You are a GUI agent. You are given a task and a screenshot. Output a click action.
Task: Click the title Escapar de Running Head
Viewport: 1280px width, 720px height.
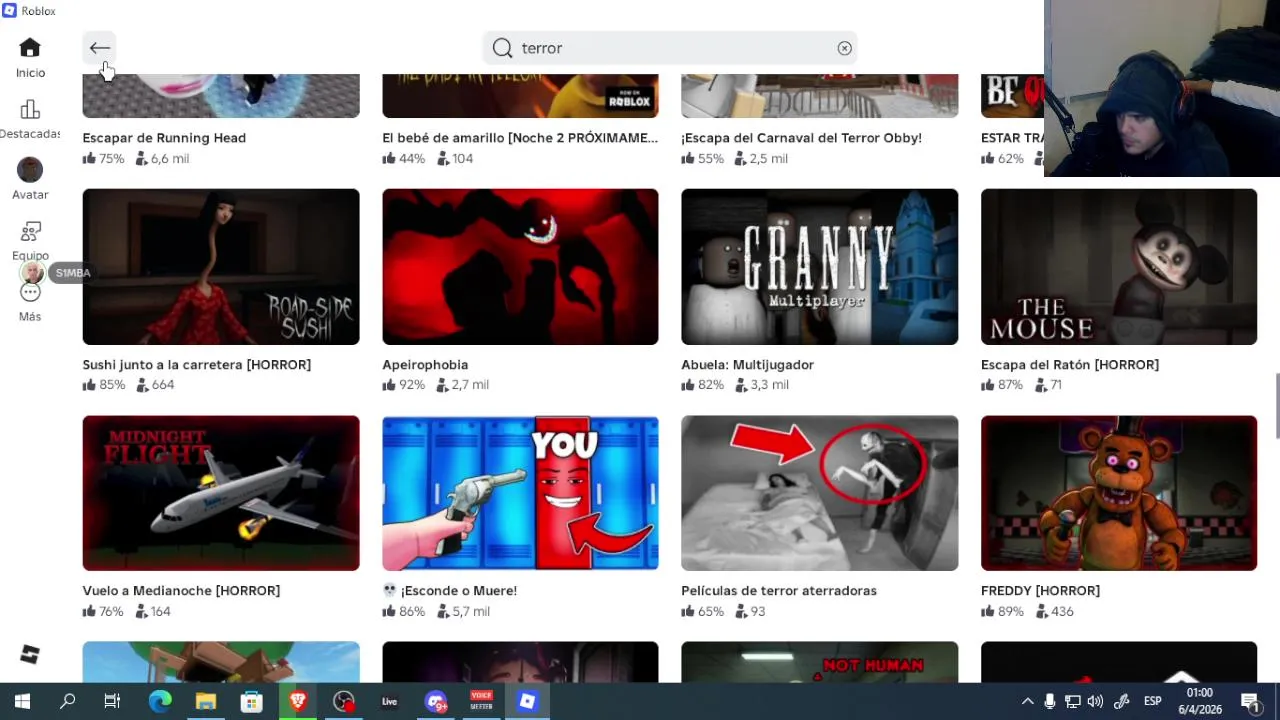(164, 138)
